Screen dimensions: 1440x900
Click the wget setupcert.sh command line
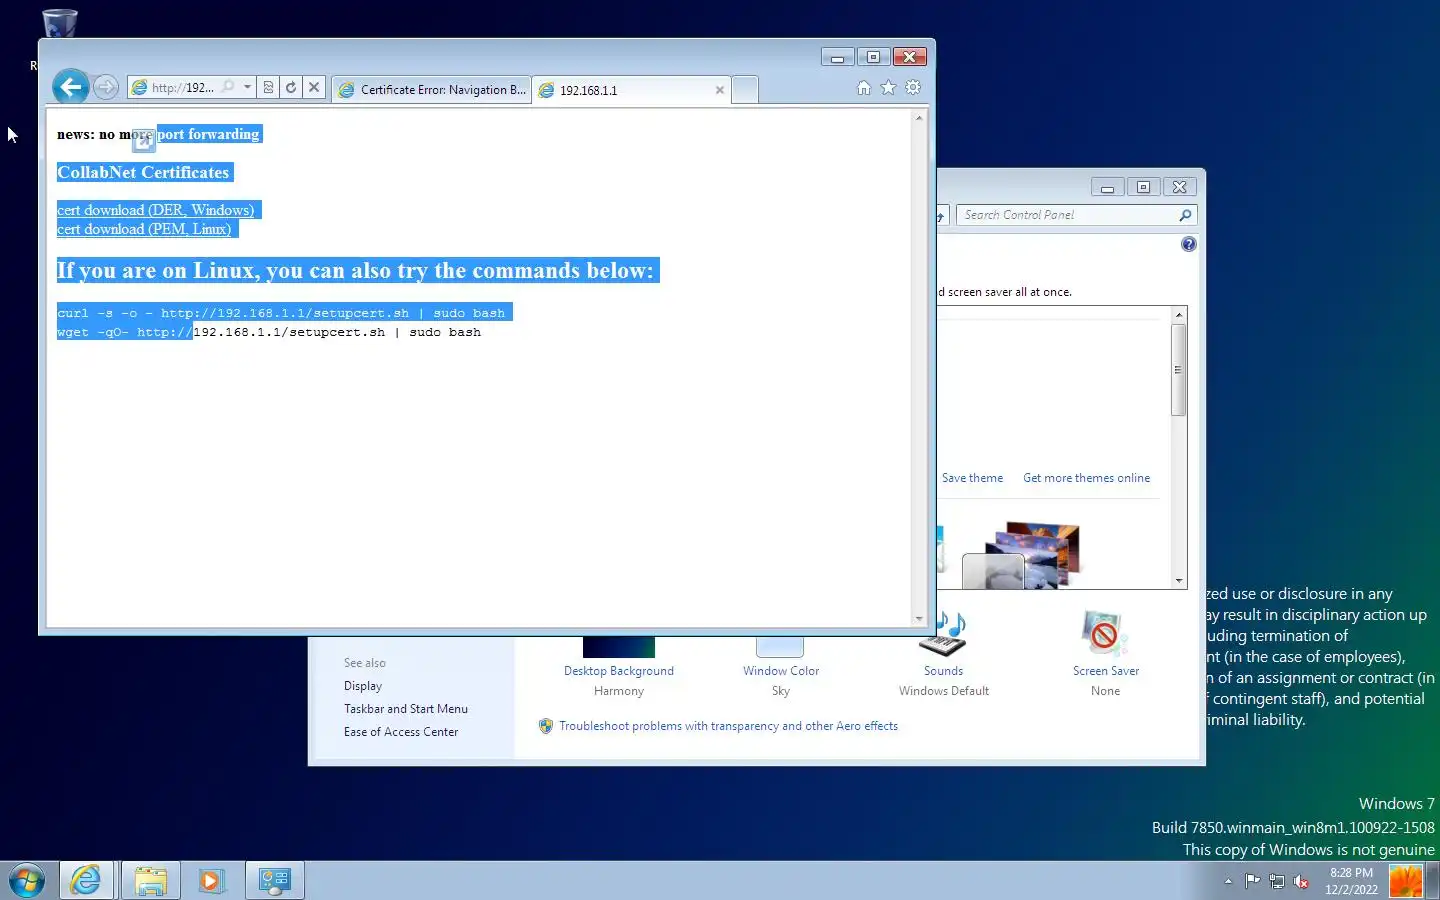pyautogui.click(x=269, y=332)
